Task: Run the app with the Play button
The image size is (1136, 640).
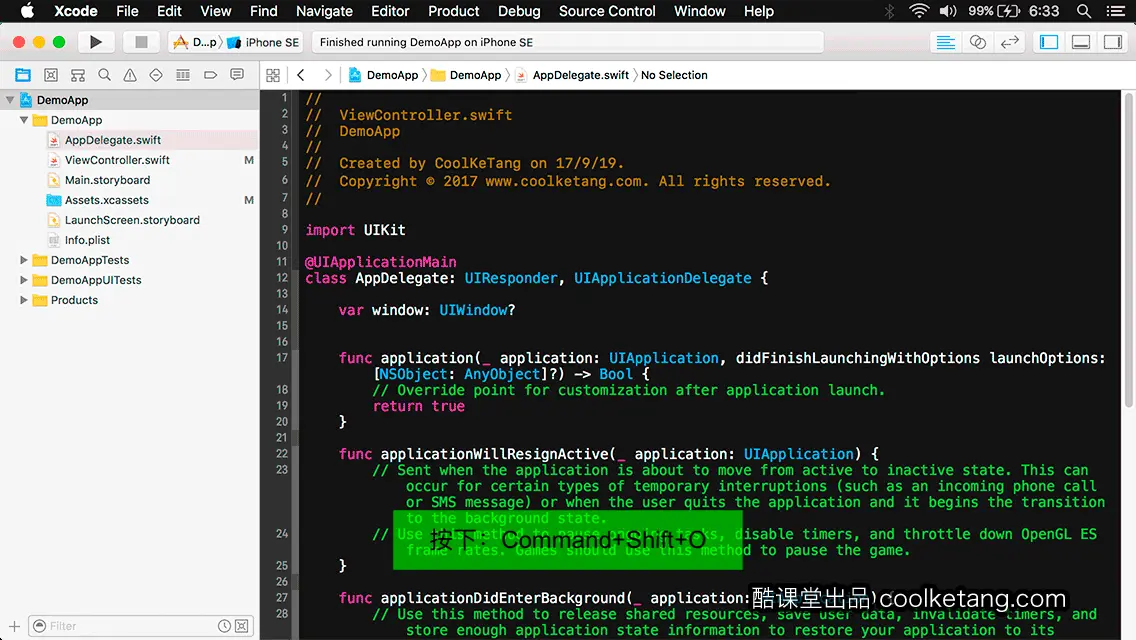Action: click(x=96, y=42)
